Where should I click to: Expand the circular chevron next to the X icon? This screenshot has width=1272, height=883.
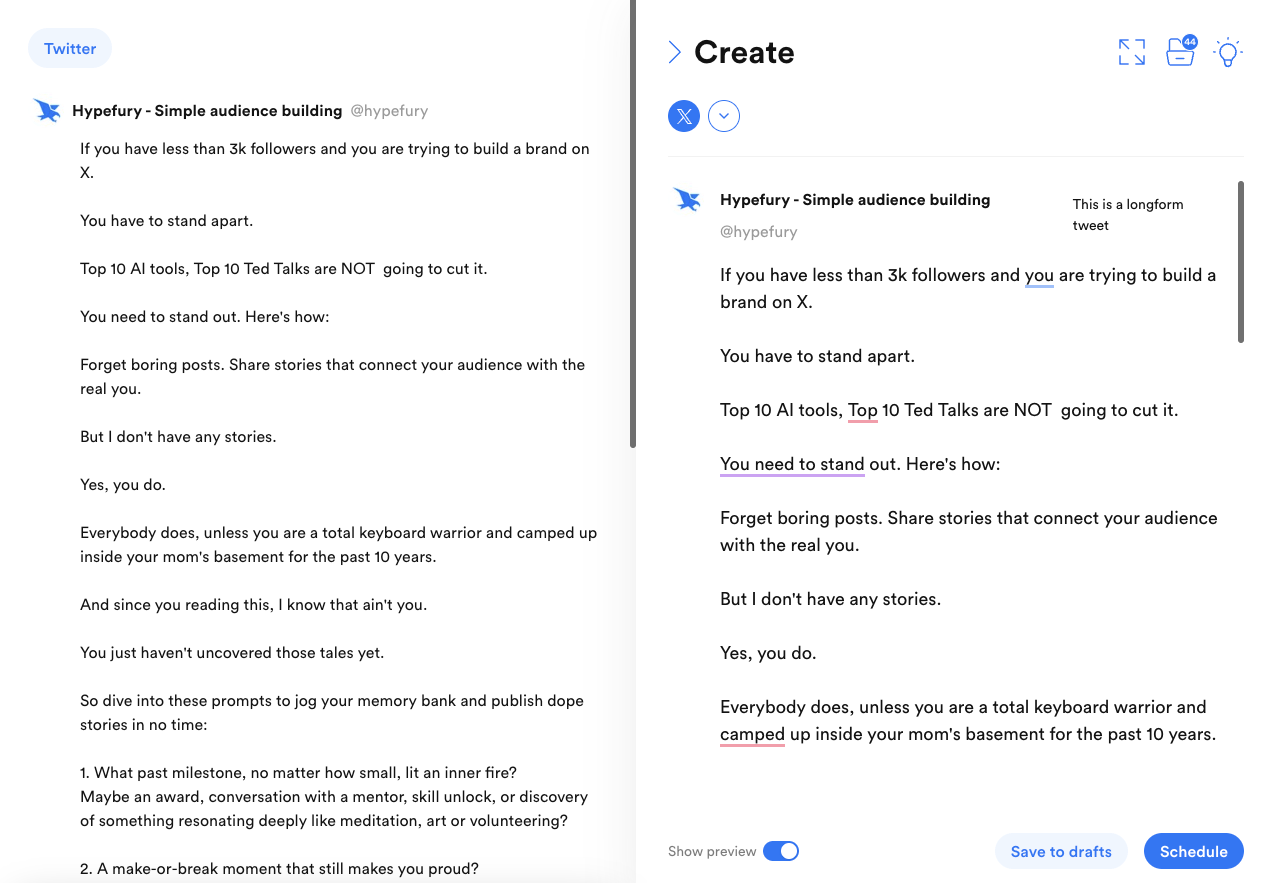pyautogui.click(x=724, y=115)
